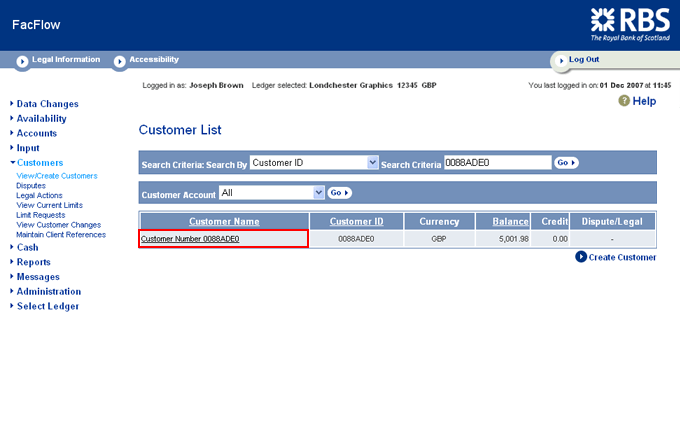Open the Search By Customer ID dropdown
The height and width of the screenshot is (447, 680).
[x=373, y=162]
